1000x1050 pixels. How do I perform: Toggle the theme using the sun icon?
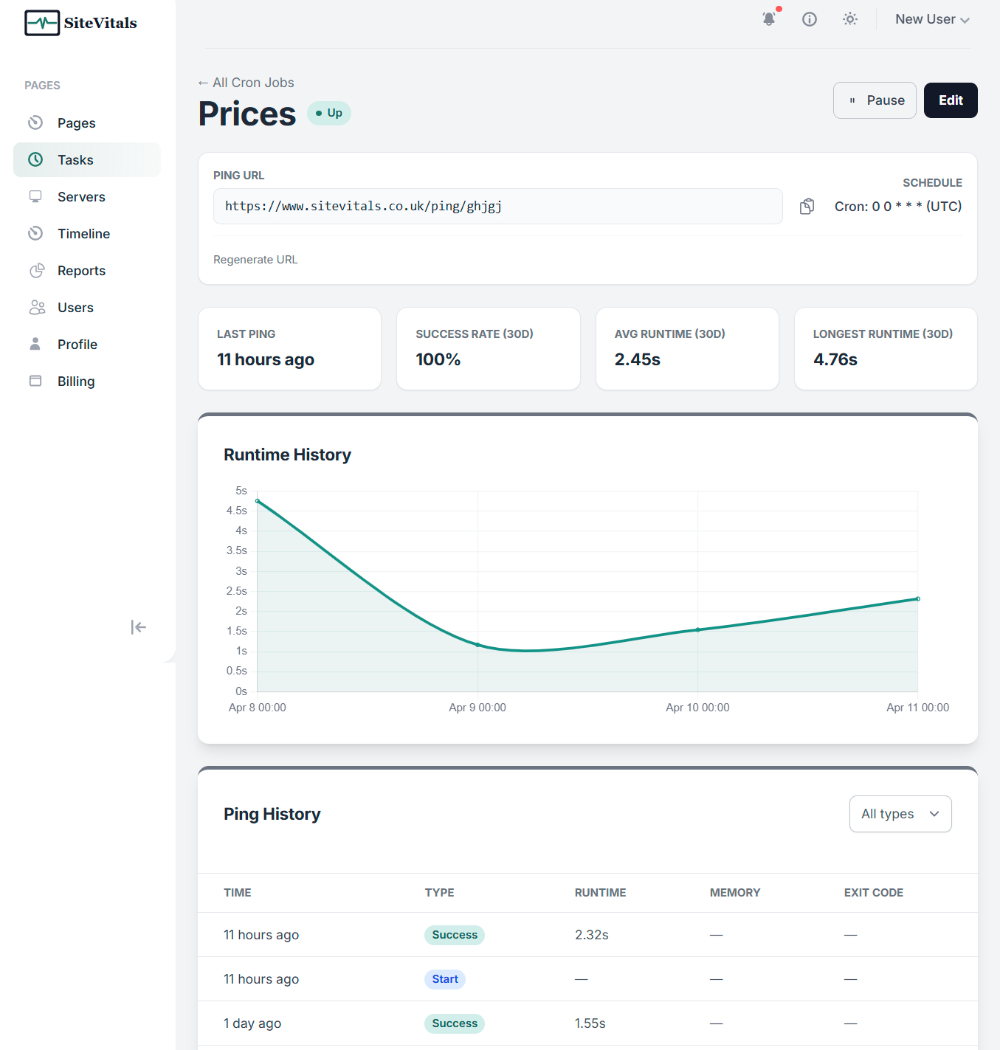tap(850, 18)
